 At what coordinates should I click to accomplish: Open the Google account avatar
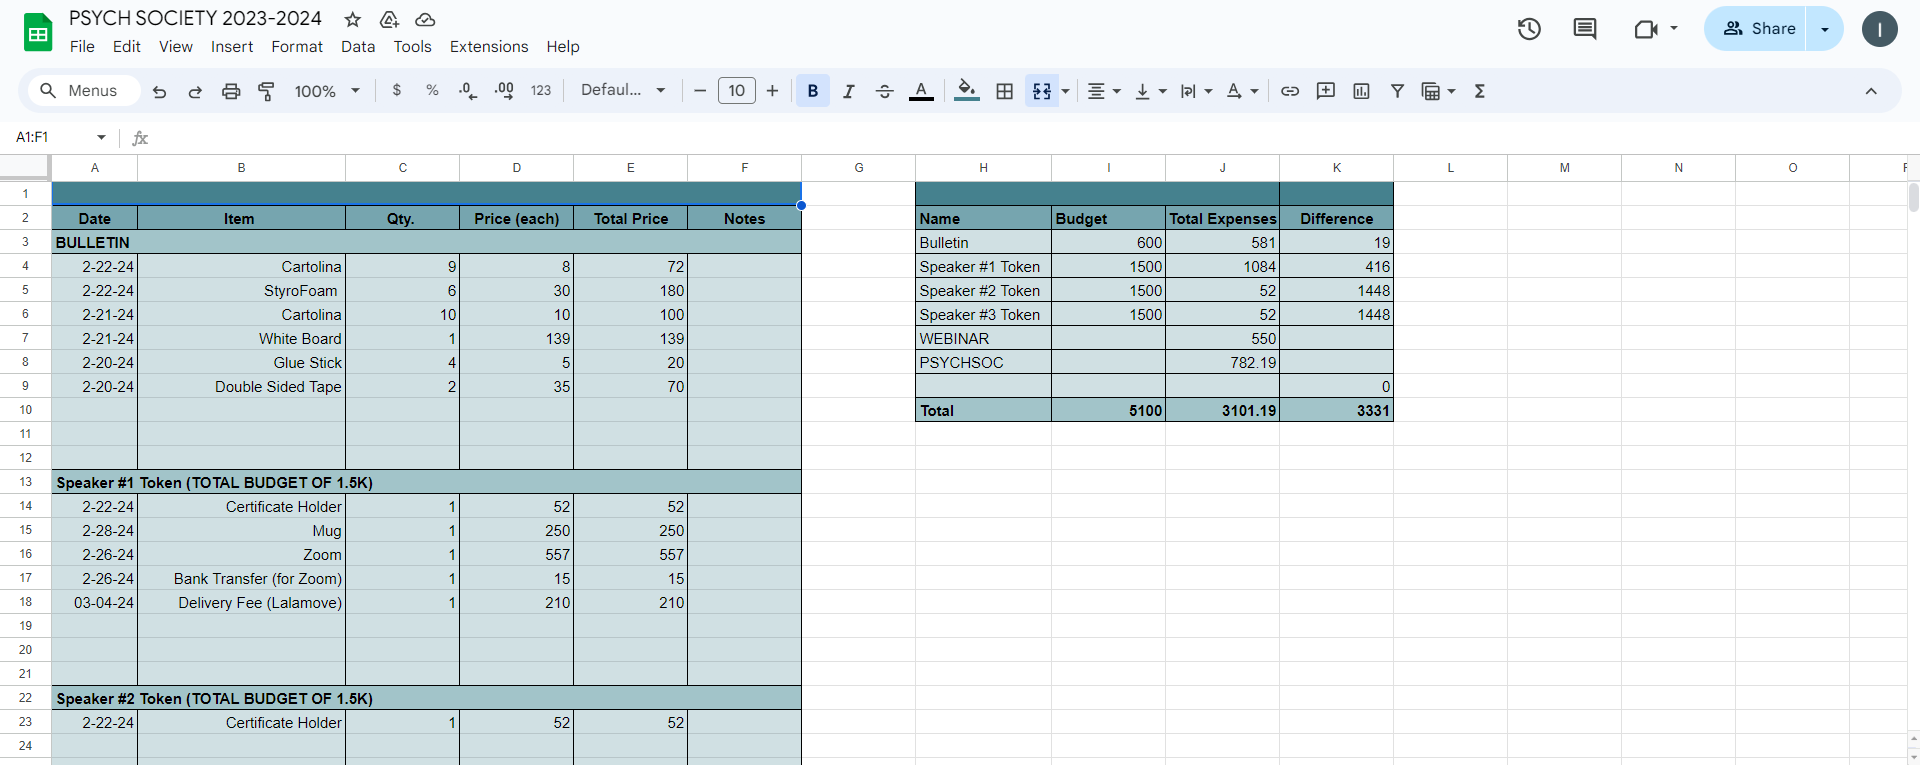[1880, 29]
